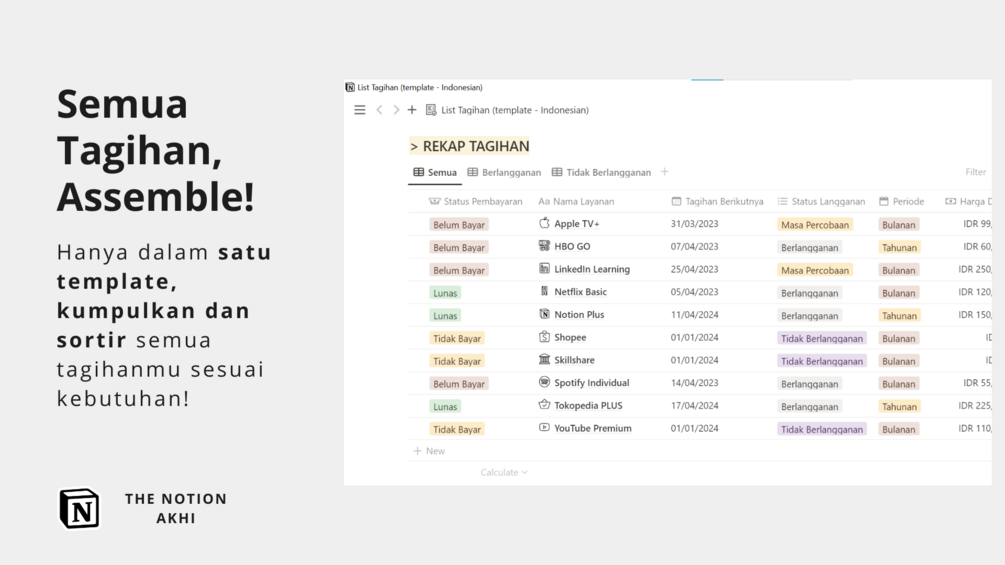The height and width of the screenshot is (565, 1005).
Task: Switch to the Semua tab
Action: coord(435,172)
